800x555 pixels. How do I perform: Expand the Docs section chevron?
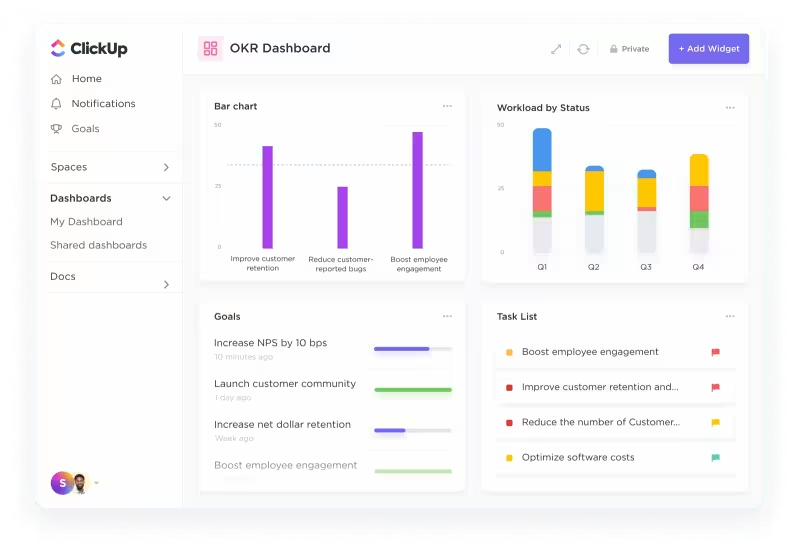166,284
